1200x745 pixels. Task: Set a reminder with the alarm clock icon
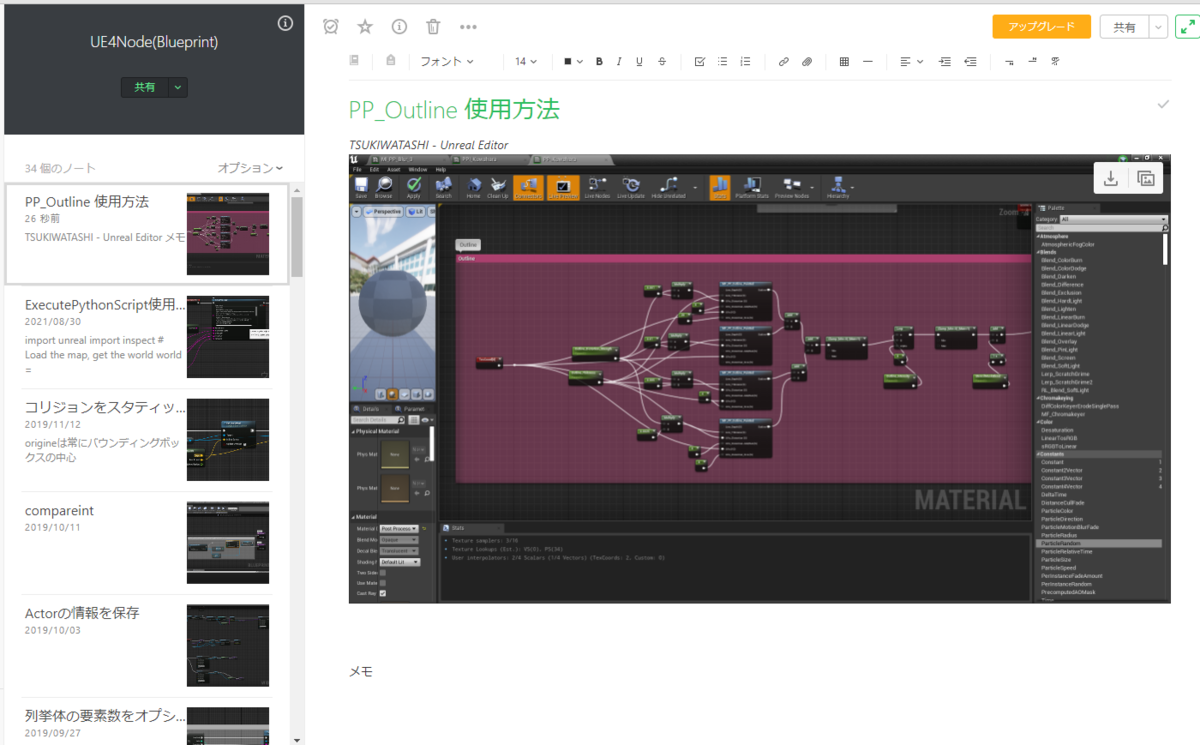click(331, 27)
